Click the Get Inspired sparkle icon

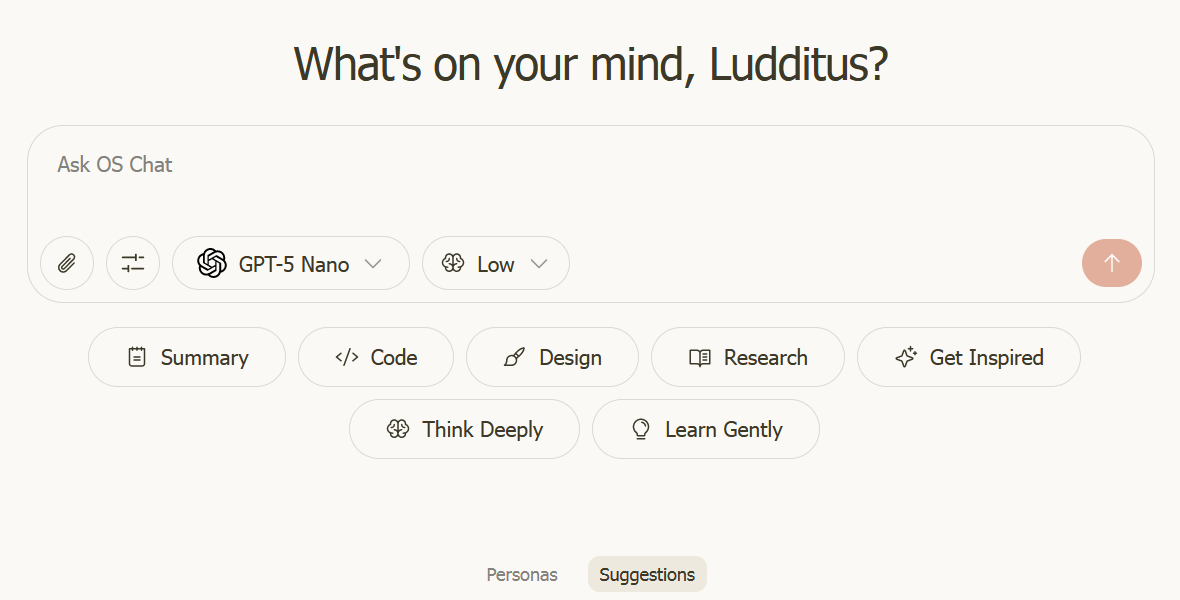point(906,357)
